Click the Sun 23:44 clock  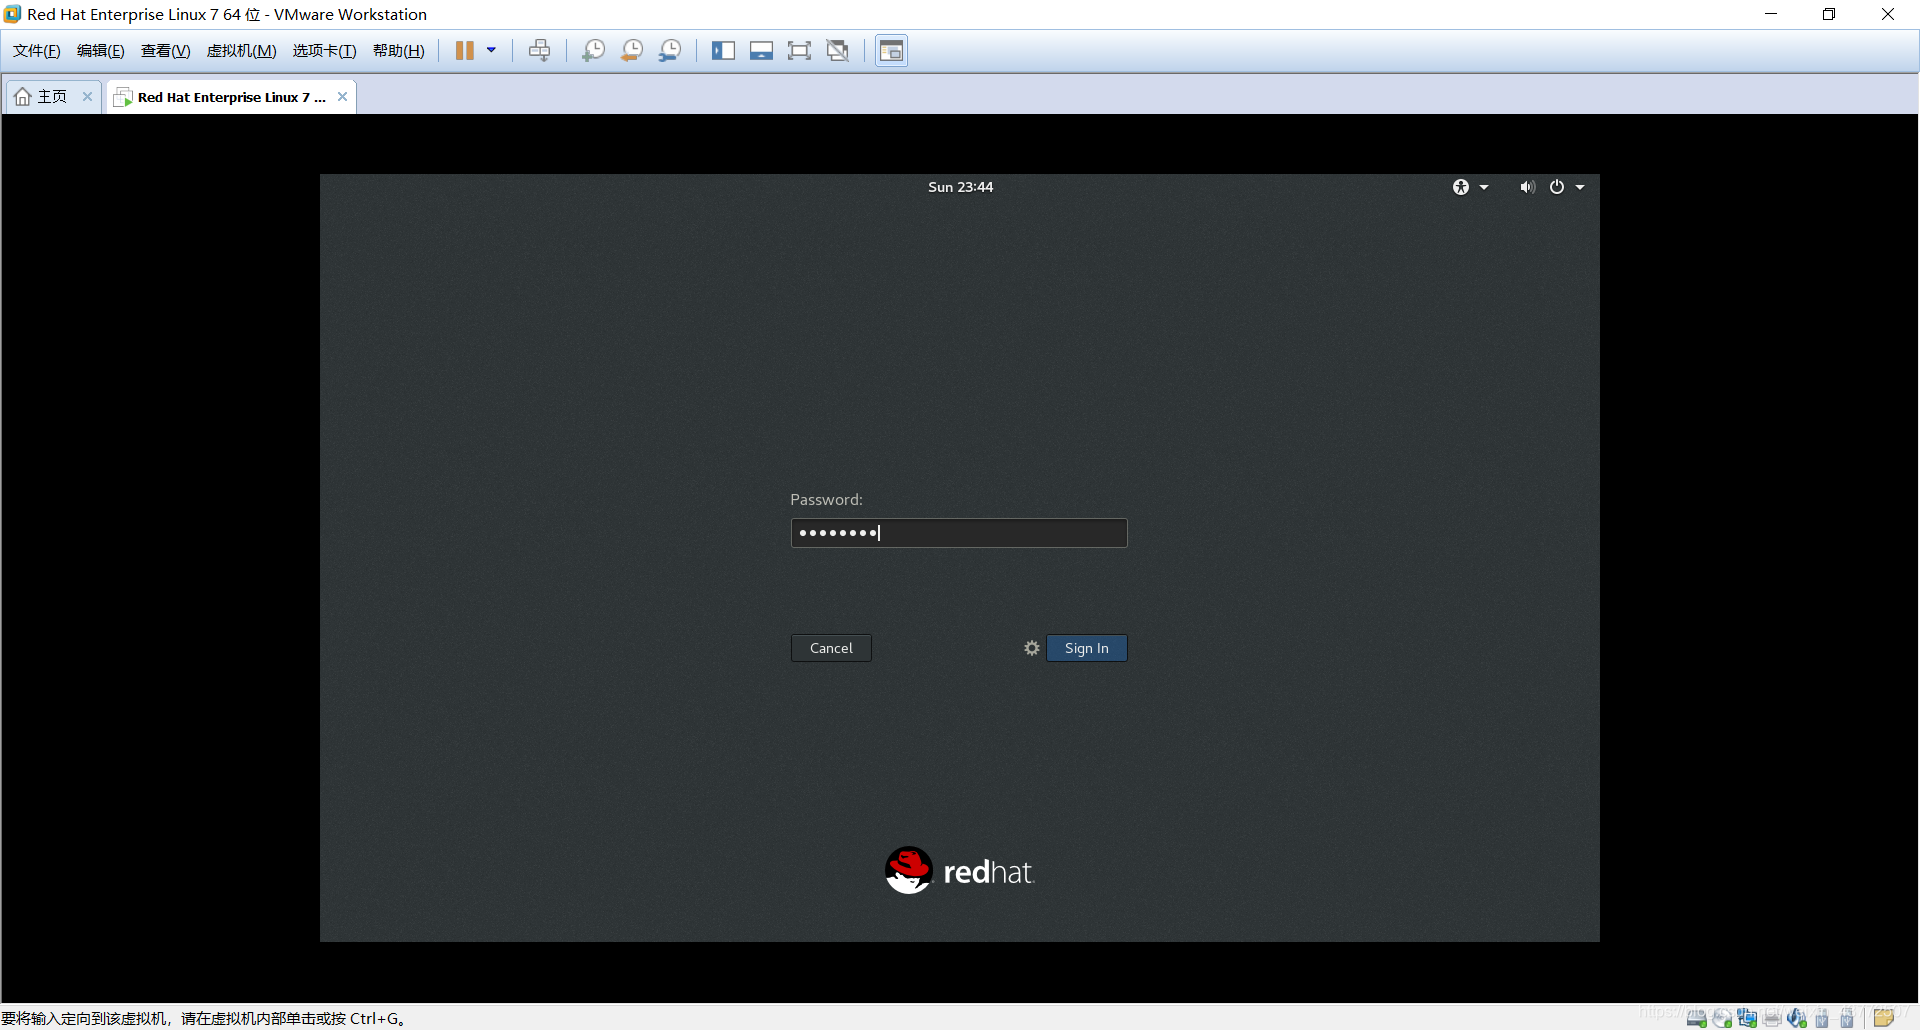coord(960,187)
